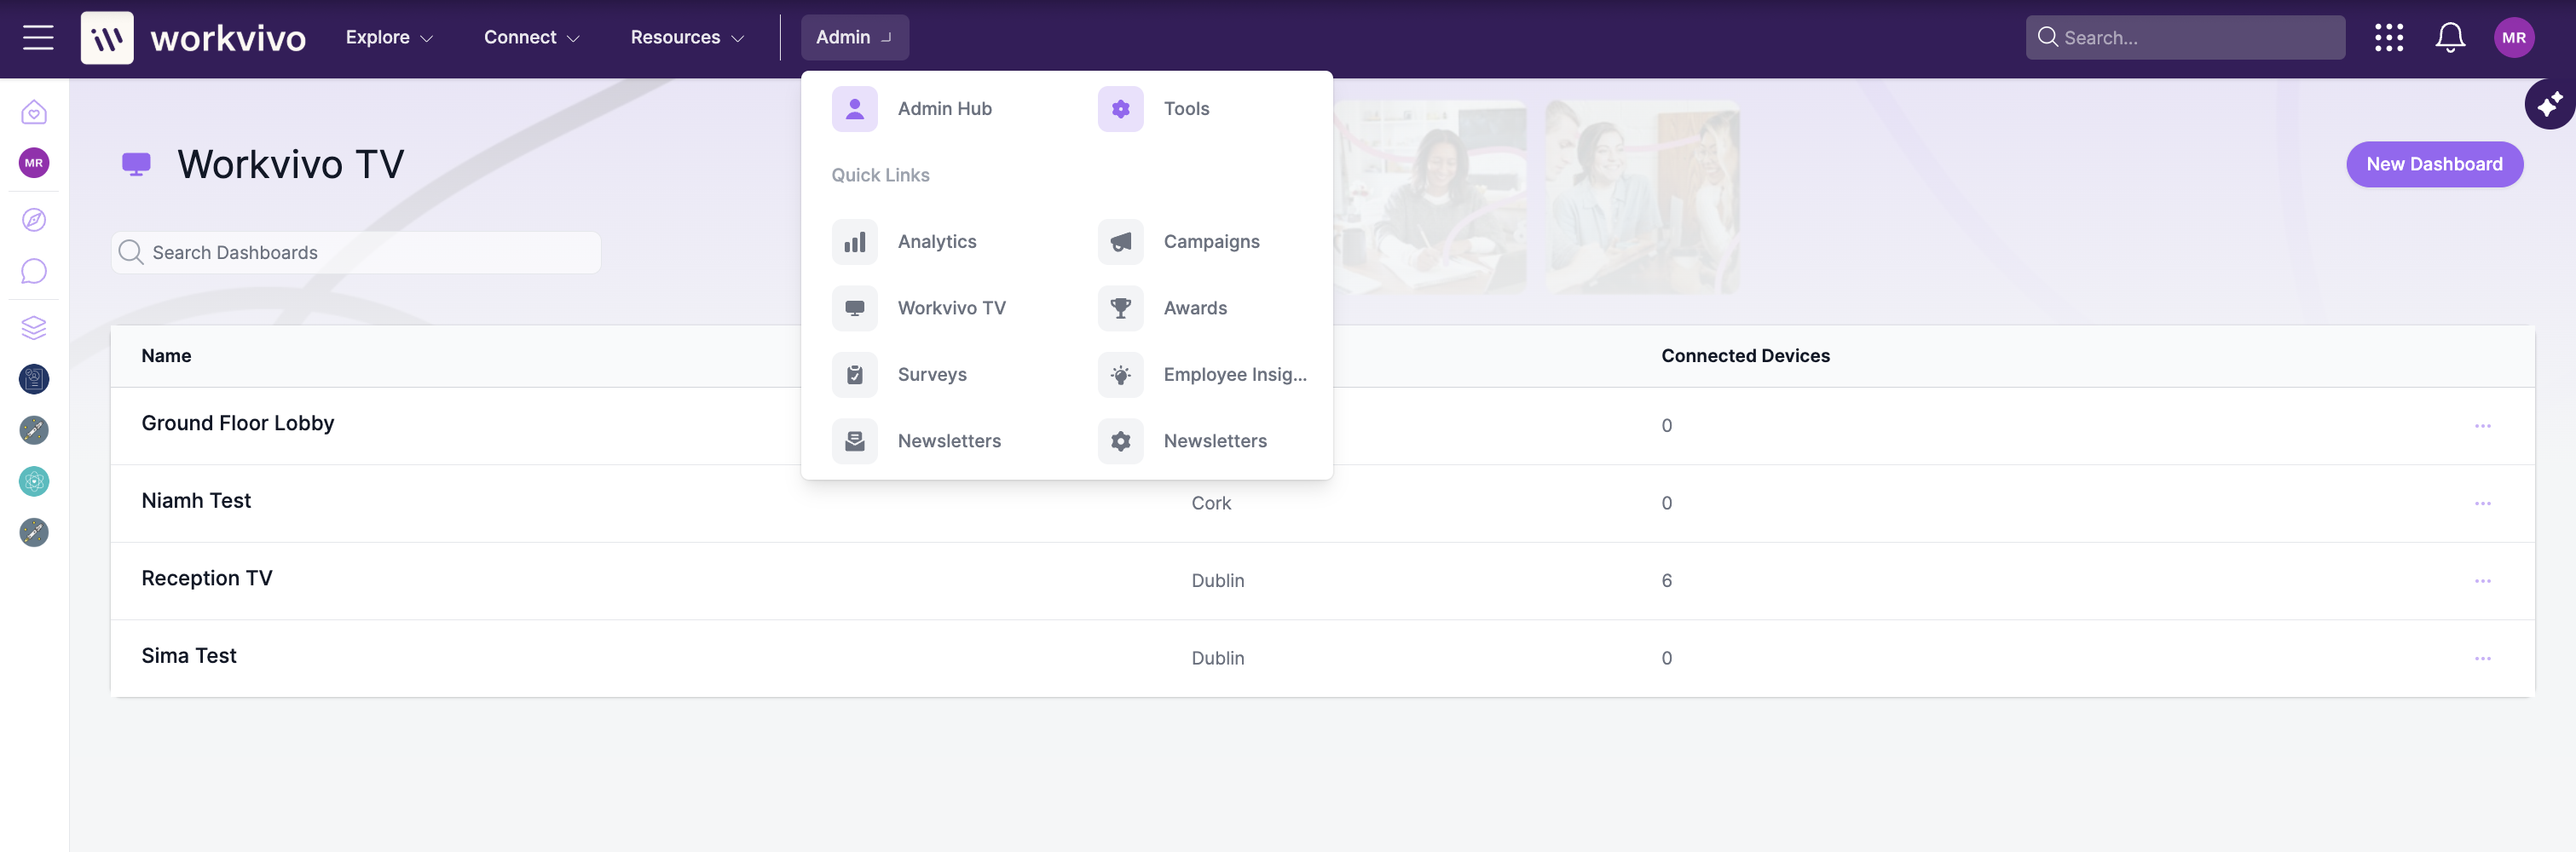Click the Name column header
Image resolution: width=2576 pixels, height=852 pixels.
[166, 356]
